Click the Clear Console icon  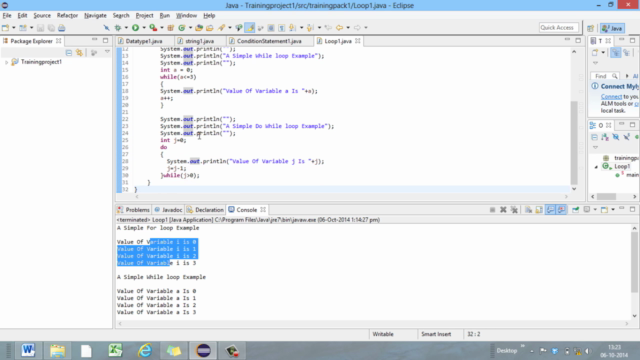(x=529, y=210)
